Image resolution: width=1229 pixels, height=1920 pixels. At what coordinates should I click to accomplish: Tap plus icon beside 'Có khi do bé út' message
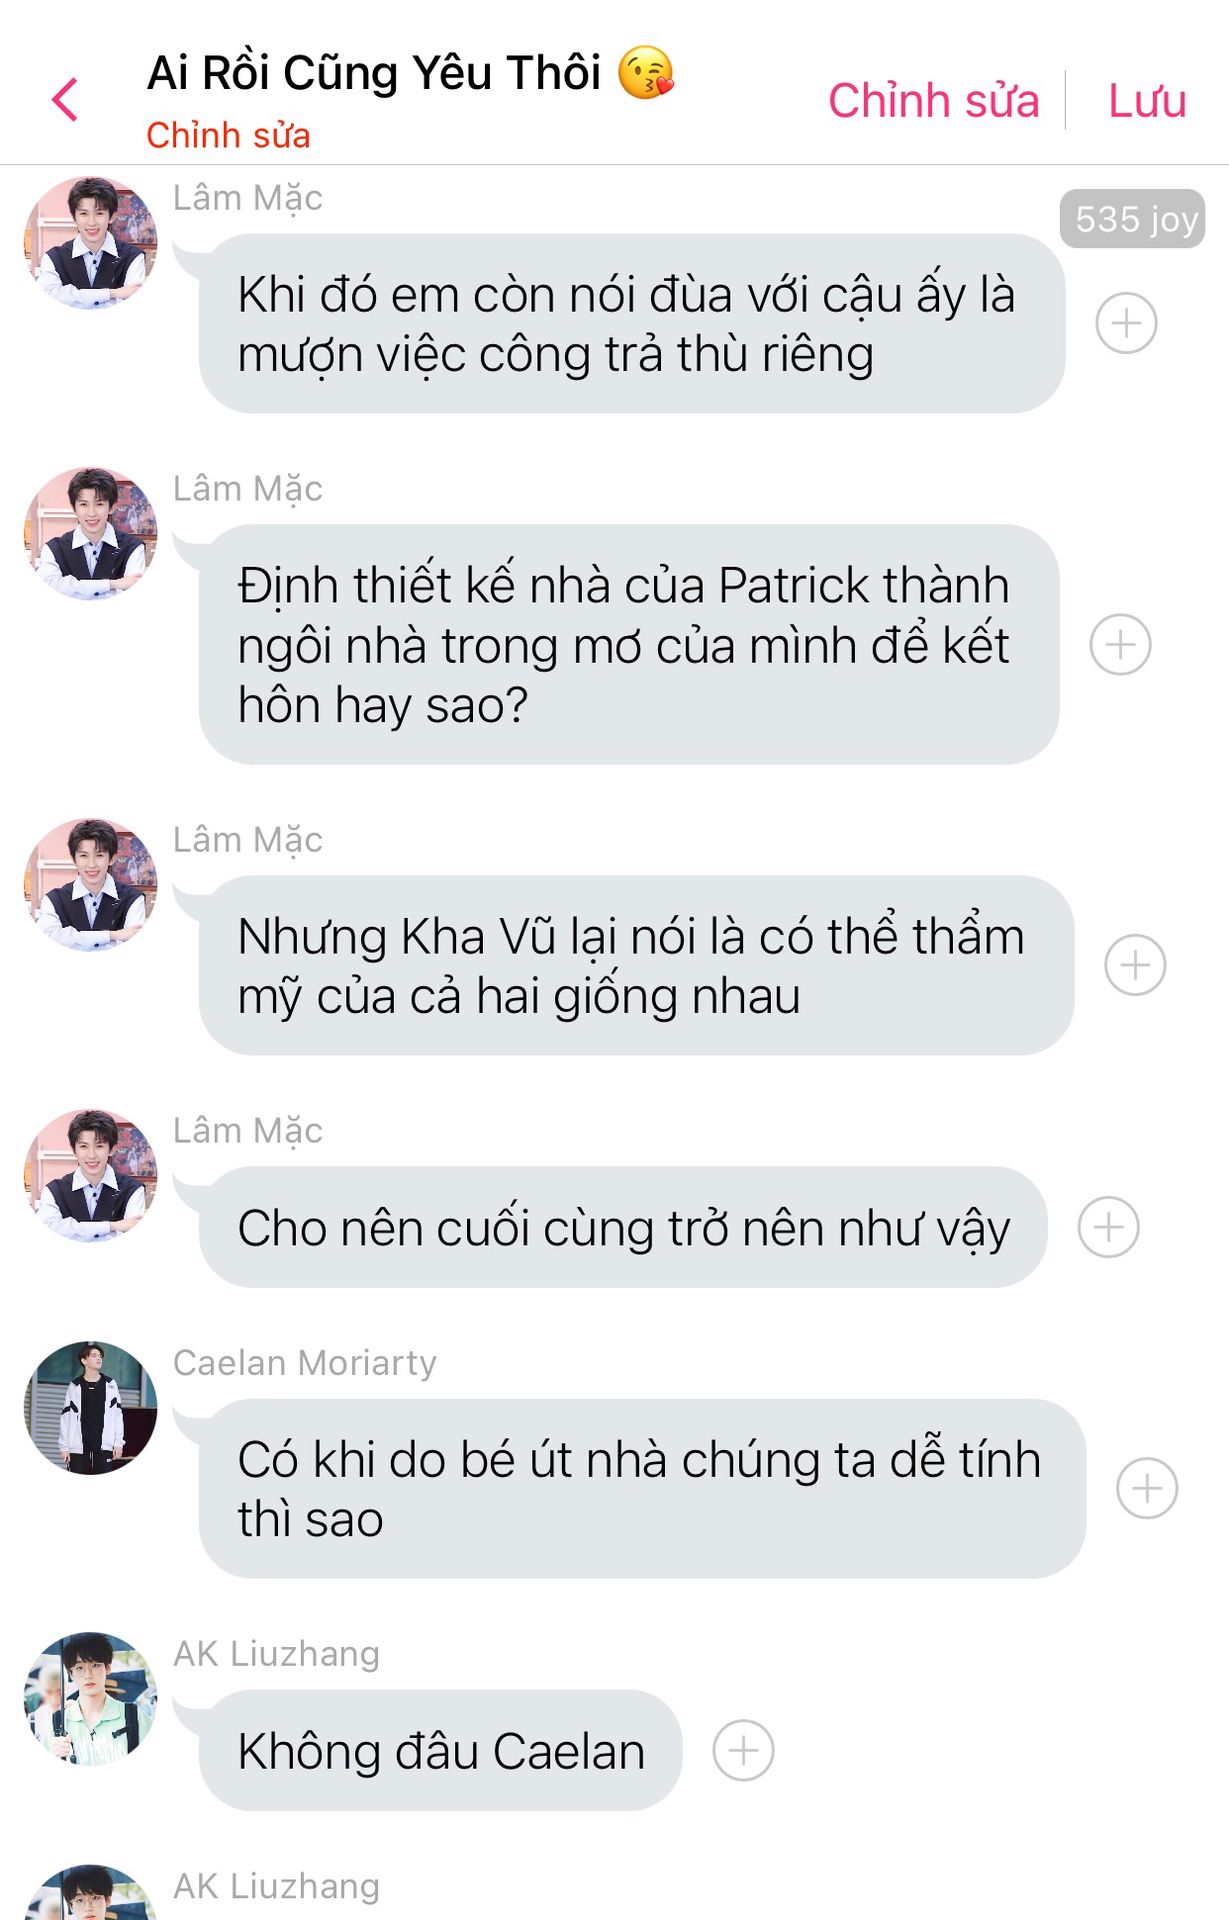coord(1147,1488)
